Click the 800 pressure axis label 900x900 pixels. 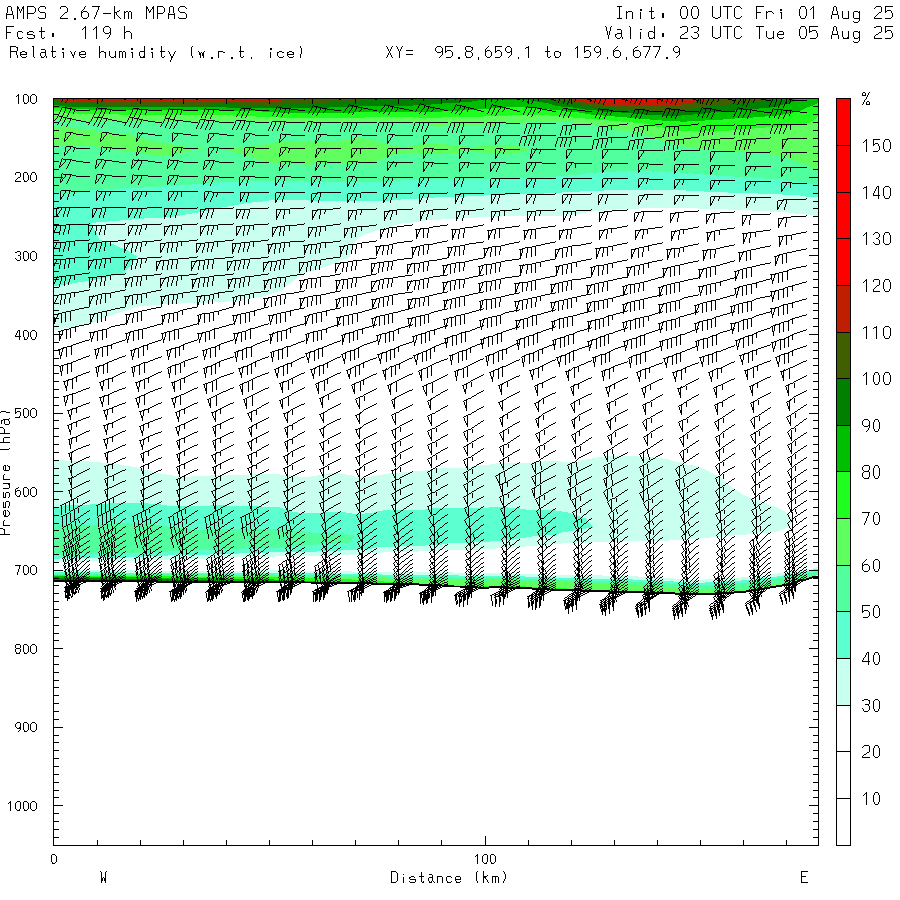[x=26, y=649]
